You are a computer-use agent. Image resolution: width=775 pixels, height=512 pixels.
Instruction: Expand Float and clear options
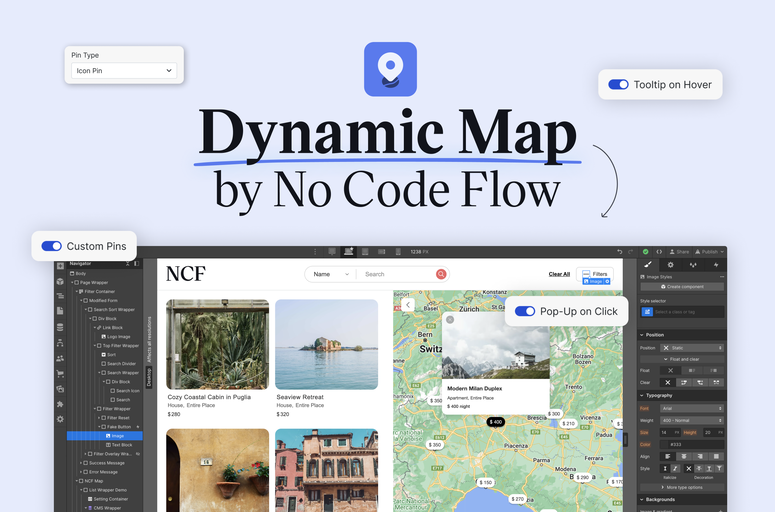tap(682, 359)
